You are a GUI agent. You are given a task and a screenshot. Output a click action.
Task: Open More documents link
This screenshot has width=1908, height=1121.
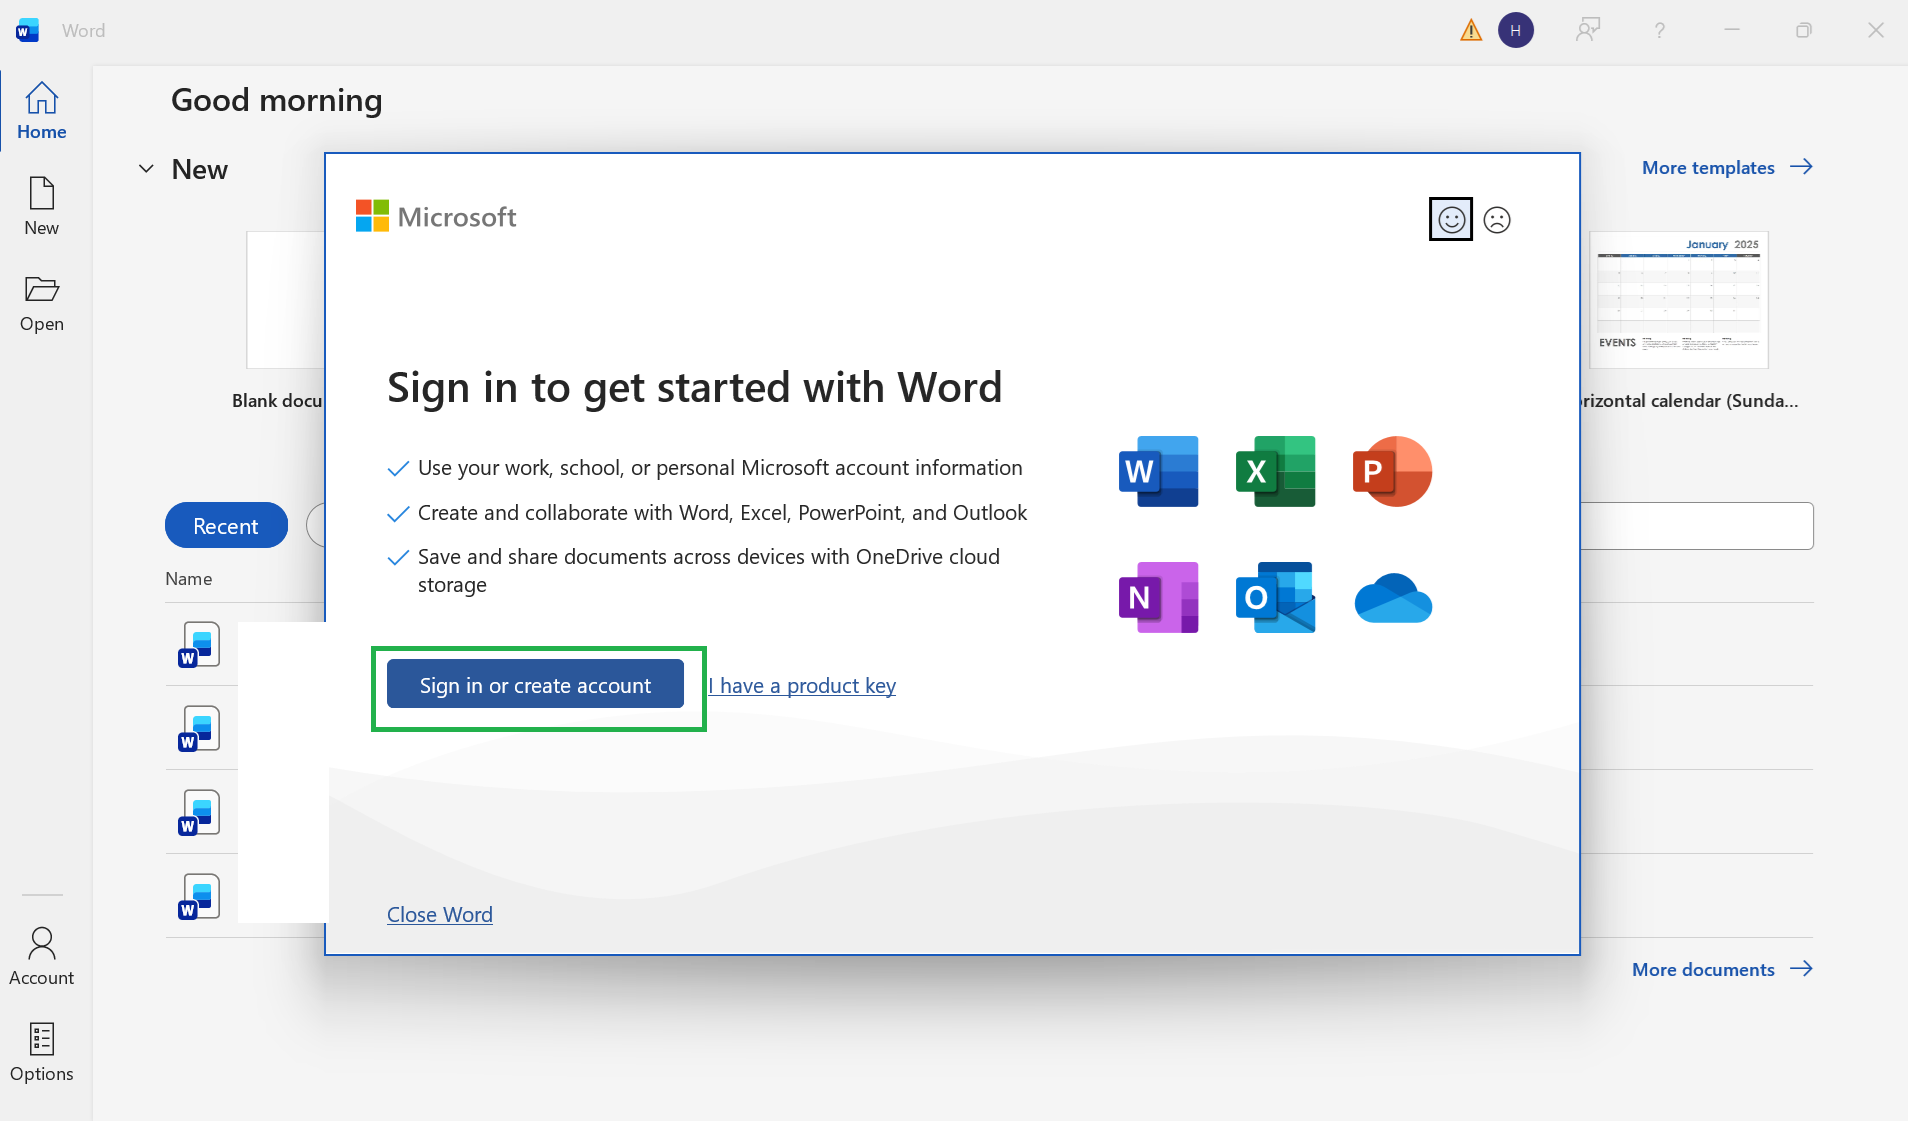pyautogui.click(x=1722, y=969)
